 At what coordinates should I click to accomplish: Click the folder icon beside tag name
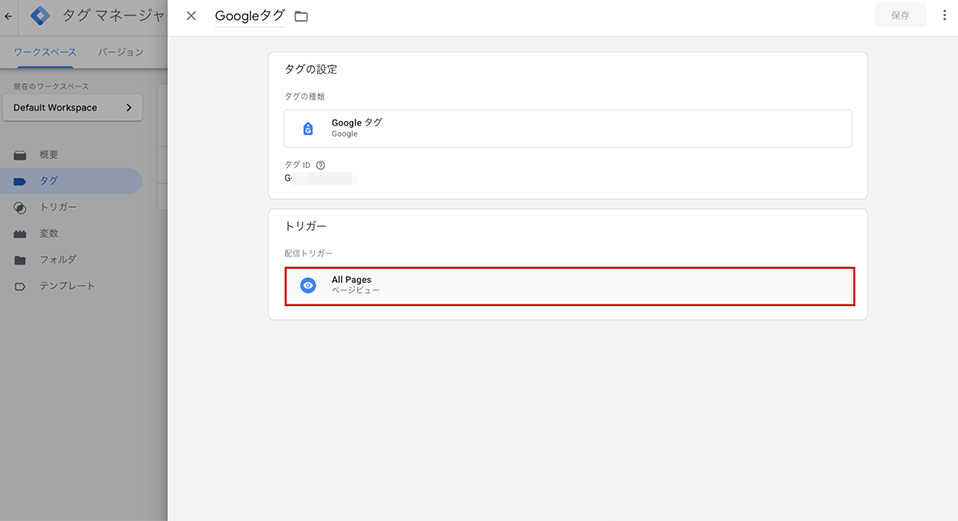pos(301,17)
